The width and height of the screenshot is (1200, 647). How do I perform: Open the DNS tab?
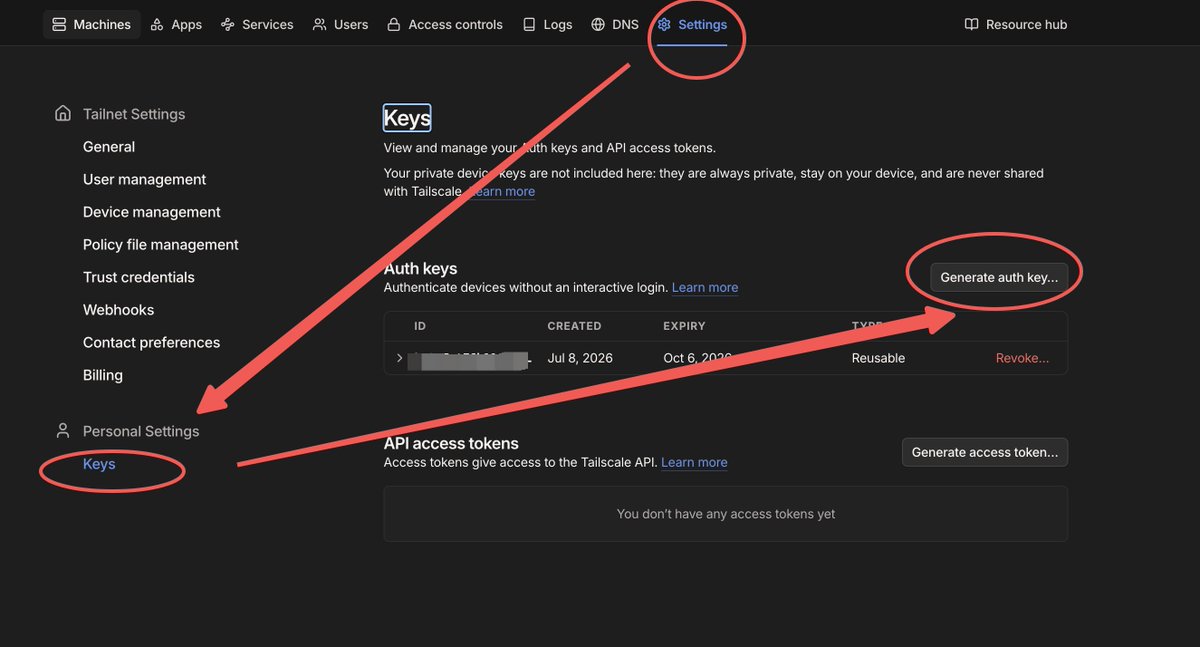(x=615, y=24)
